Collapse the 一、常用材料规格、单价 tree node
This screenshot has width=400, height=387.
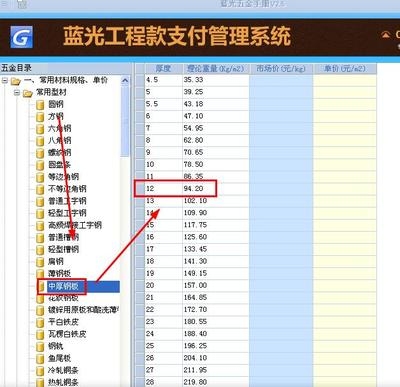[x=5, y=80]
